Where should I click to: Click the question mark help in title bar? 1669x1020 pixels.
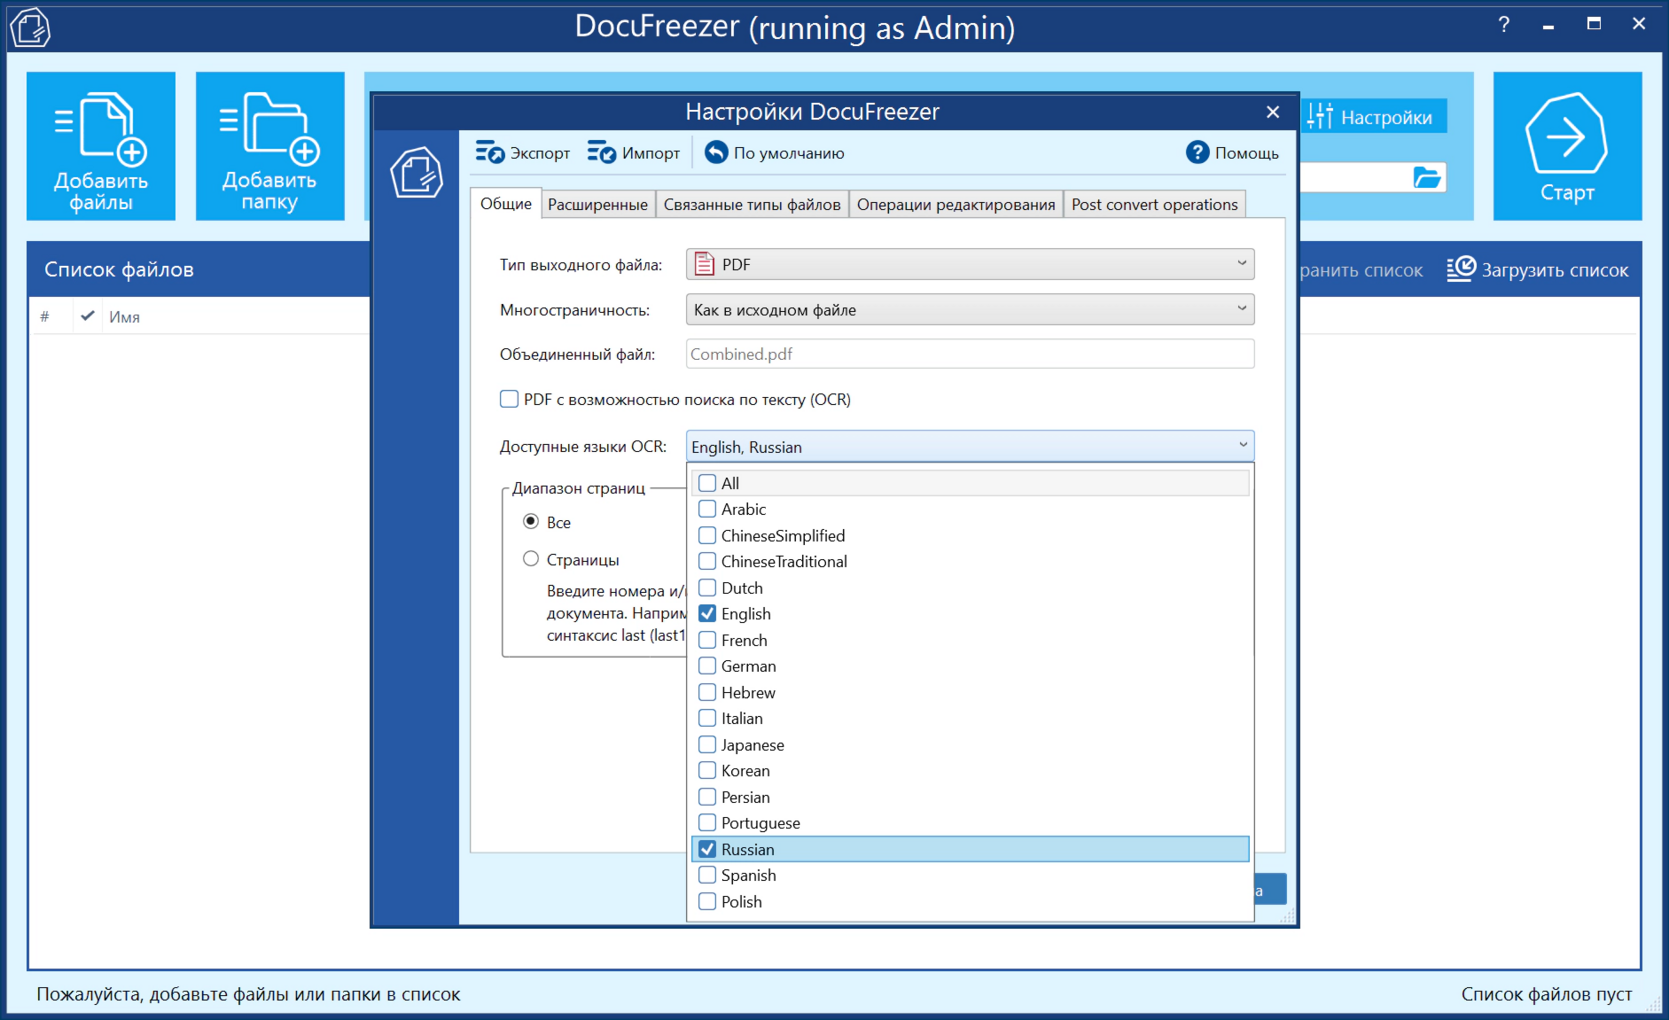coord(1504,25)
